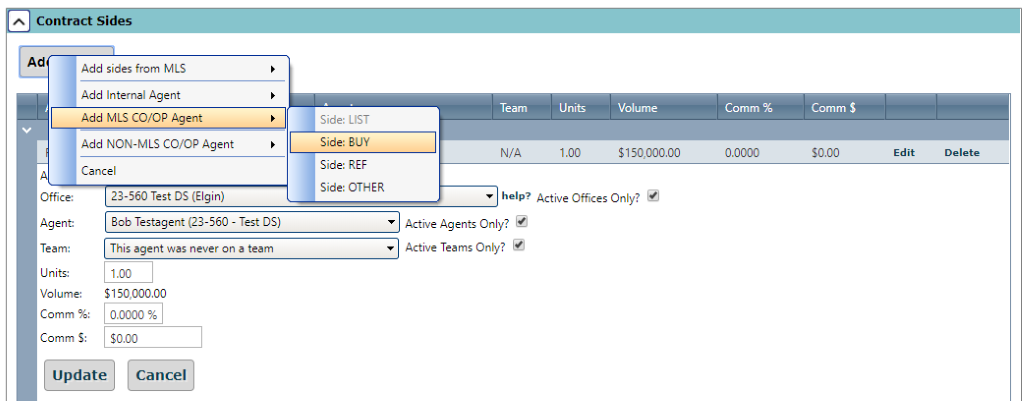Open Add Internal Agent submenu

168,95
